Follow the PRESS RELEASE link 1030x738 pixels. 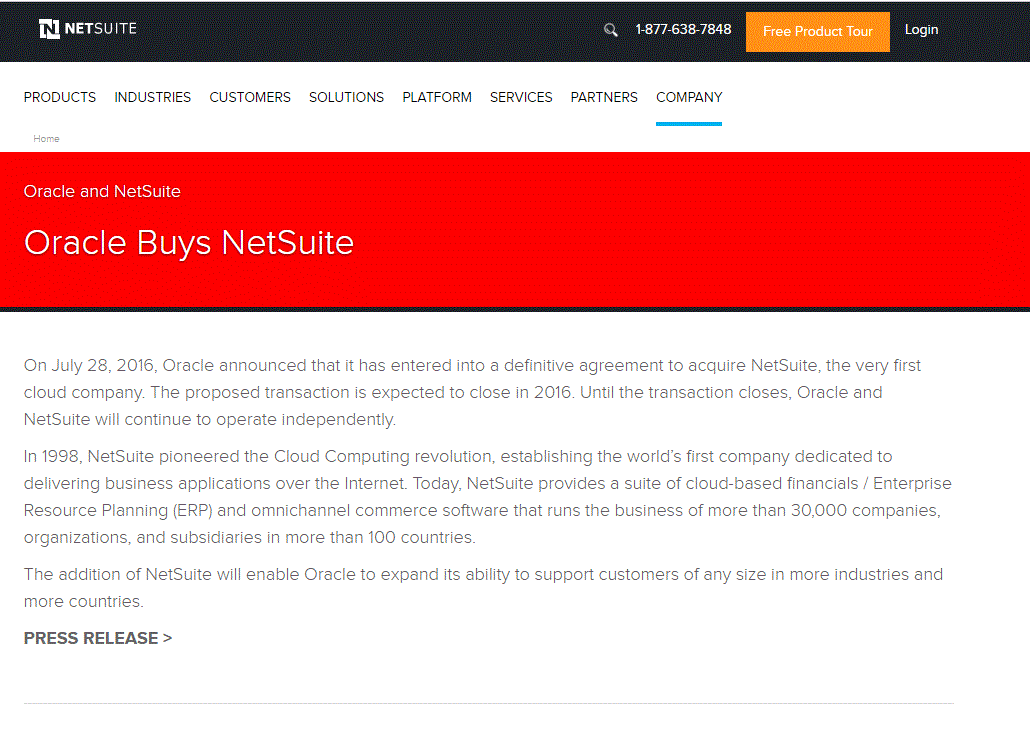point(98,638)
